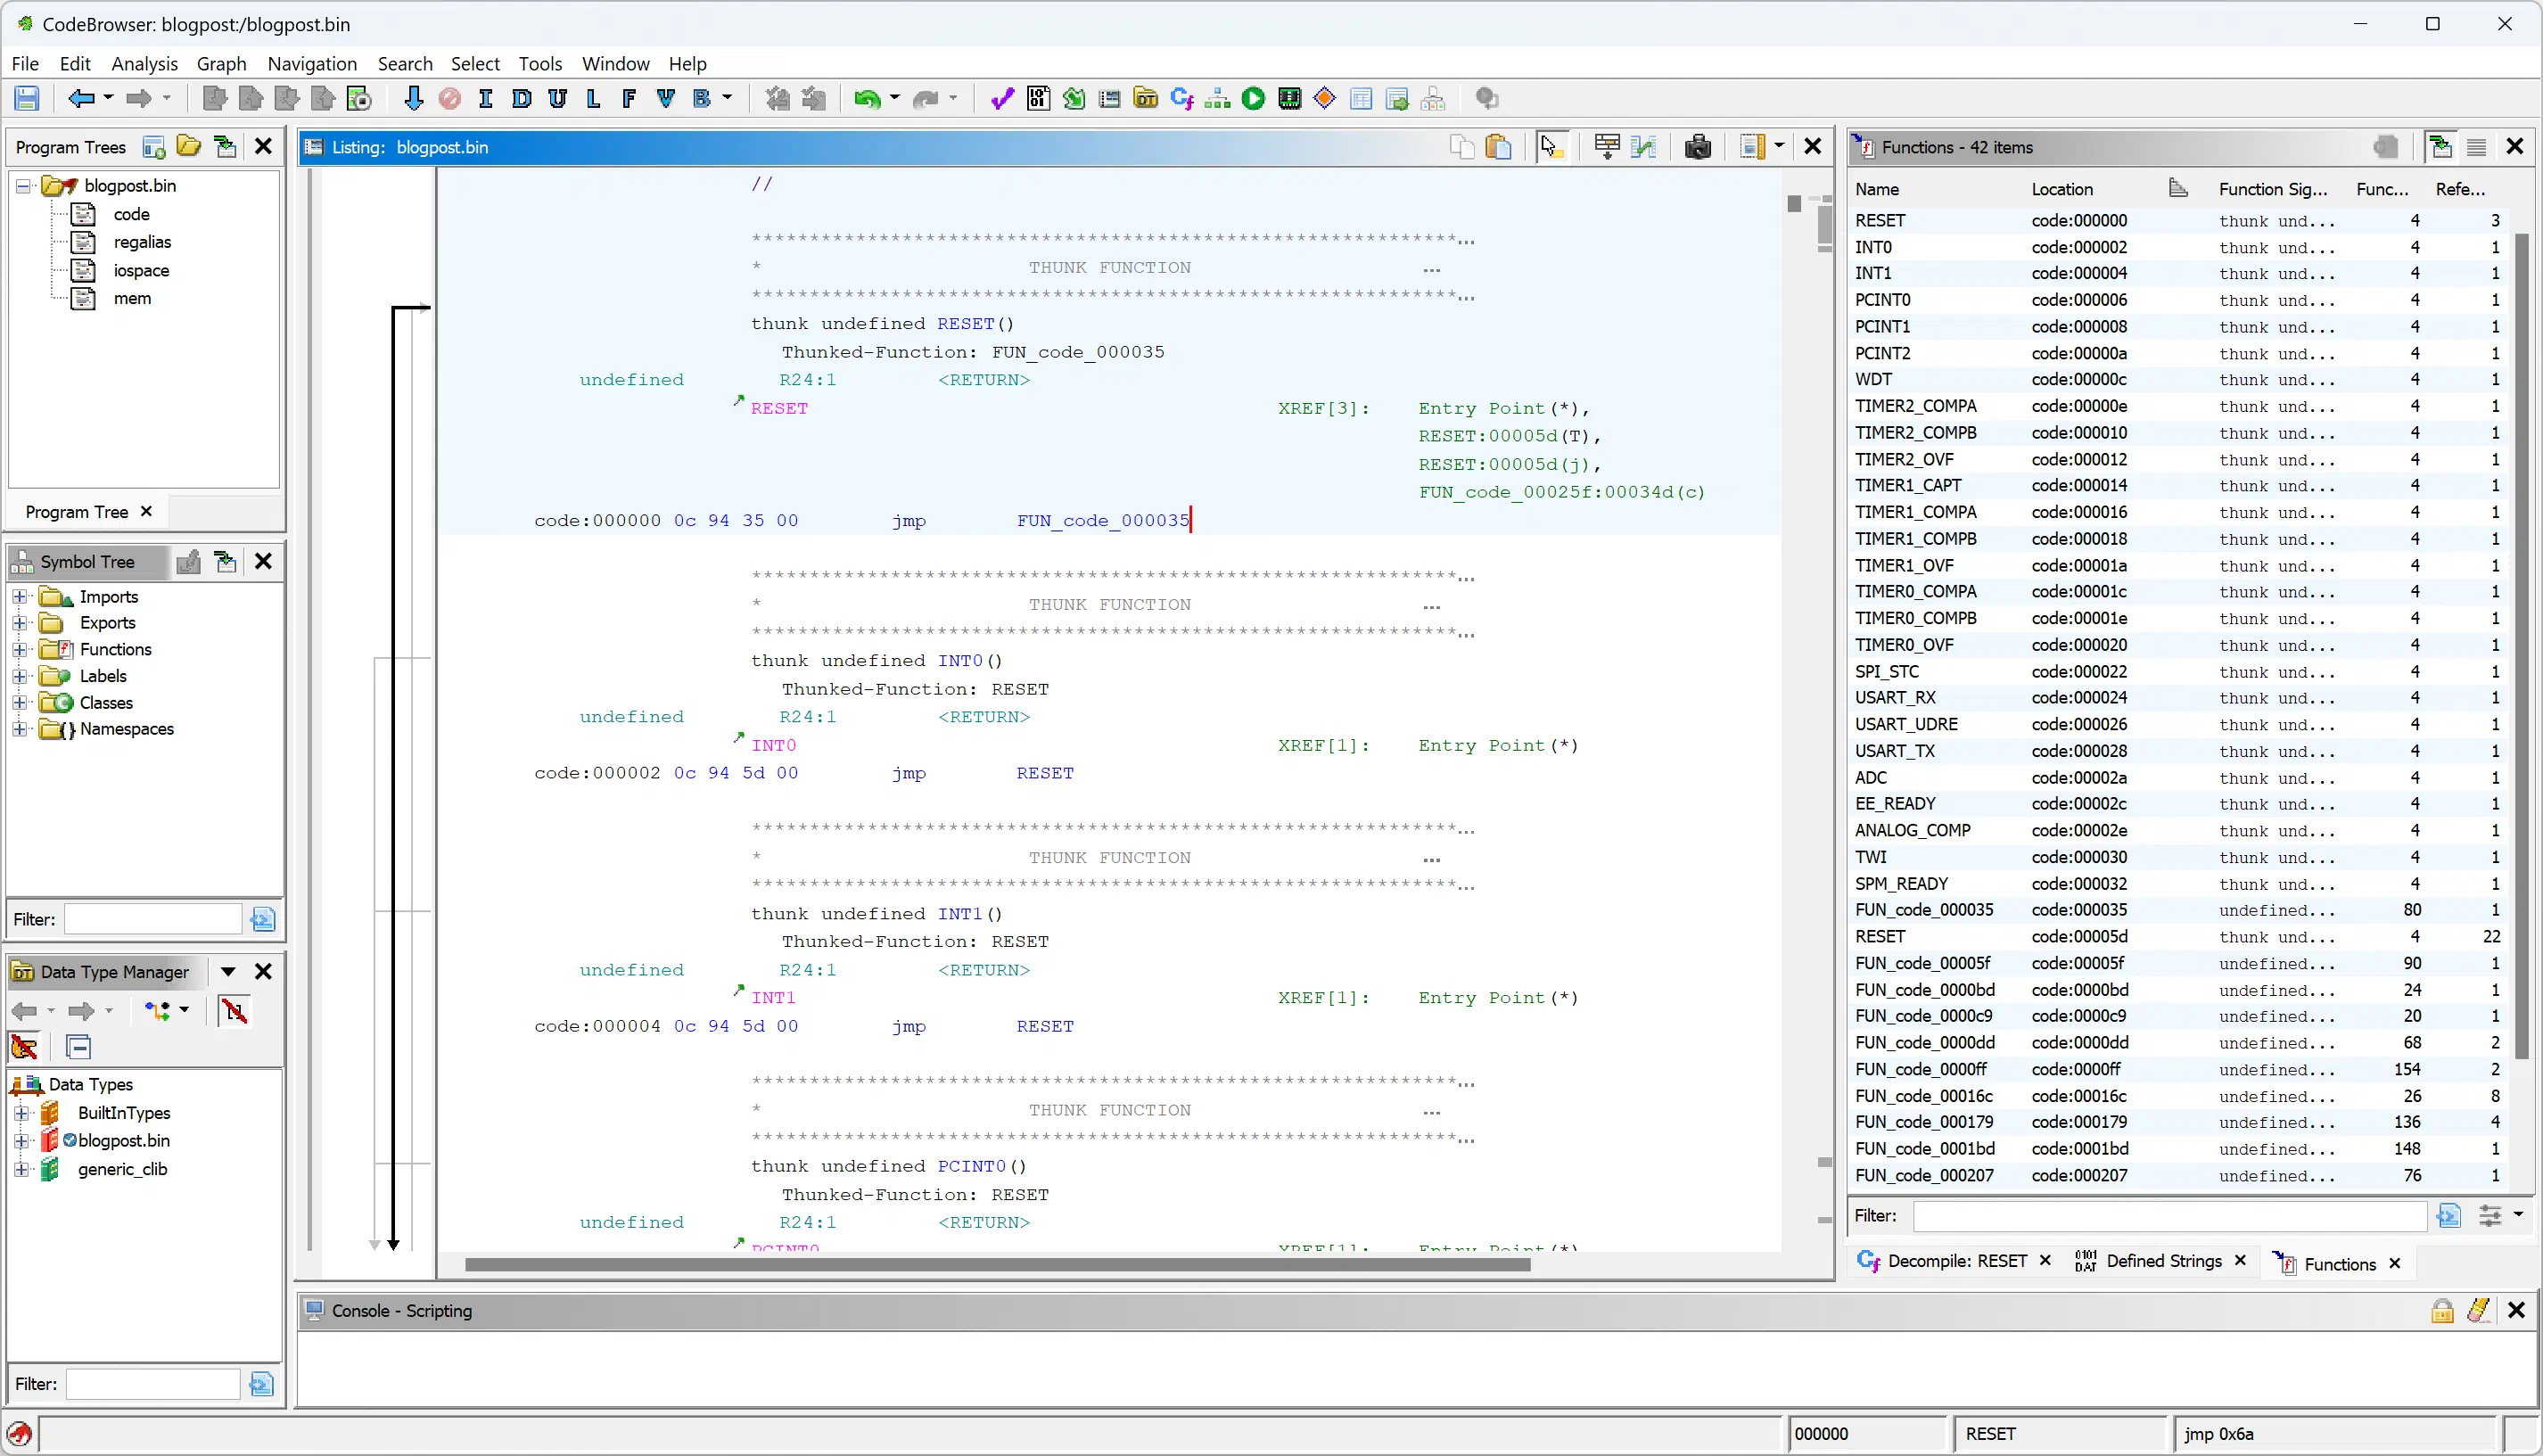This screenshot has width=2543, height=1456.
Task: Click the FUN_code_000035 jump target in listing
Action: click(x=1103, y=520)
